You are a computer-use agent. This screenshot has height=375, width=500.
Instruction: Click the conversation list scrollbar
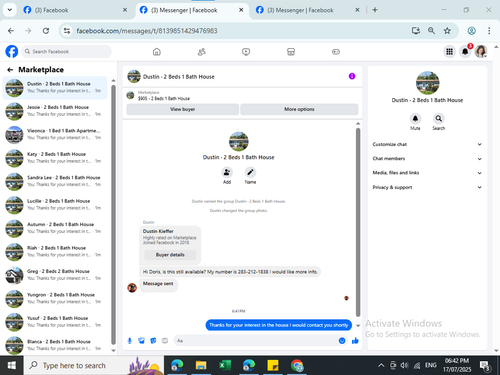(113, 215)
